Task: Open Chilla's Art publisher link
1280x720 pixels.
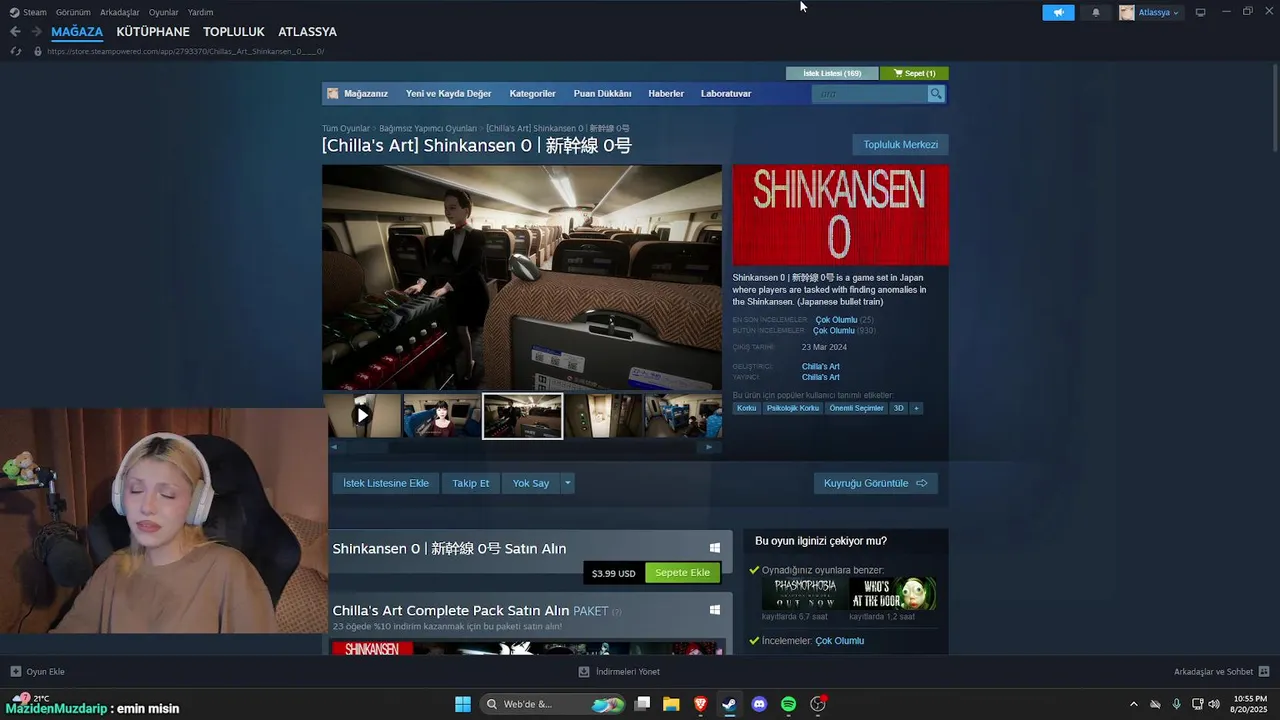Action: pyautogui.click(x=820, y=377)
